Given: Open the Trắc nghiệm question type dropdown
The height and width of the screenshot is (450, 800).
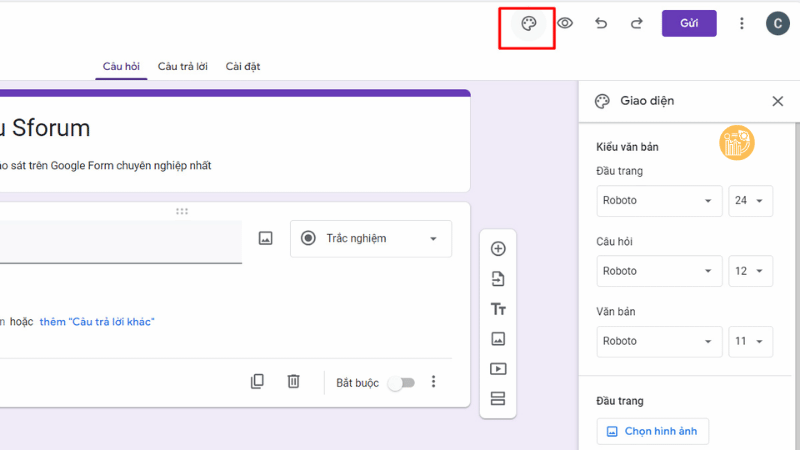Looking at the screenshot, I should (x=371, y=239).
